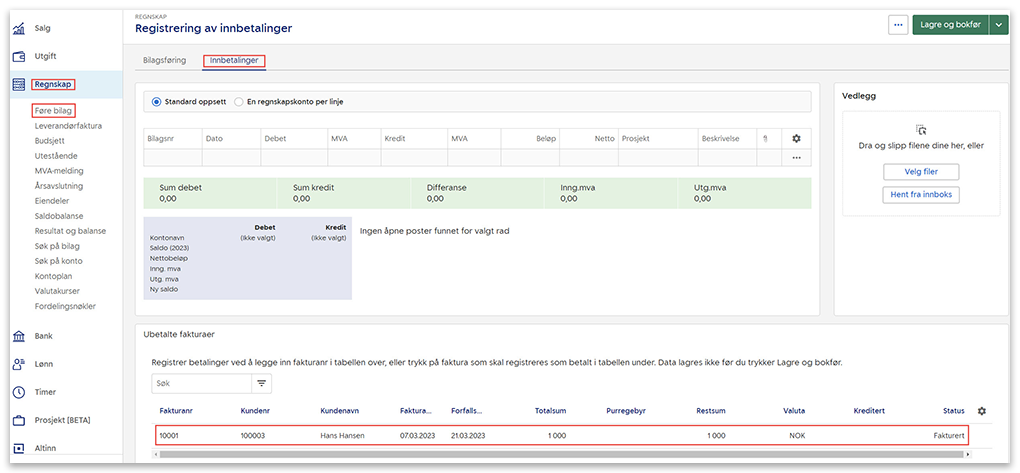Viewport: 1020px width, 473px height.
Task: Select En regnskapskonto per linje option
Action: tap(238, 102)
